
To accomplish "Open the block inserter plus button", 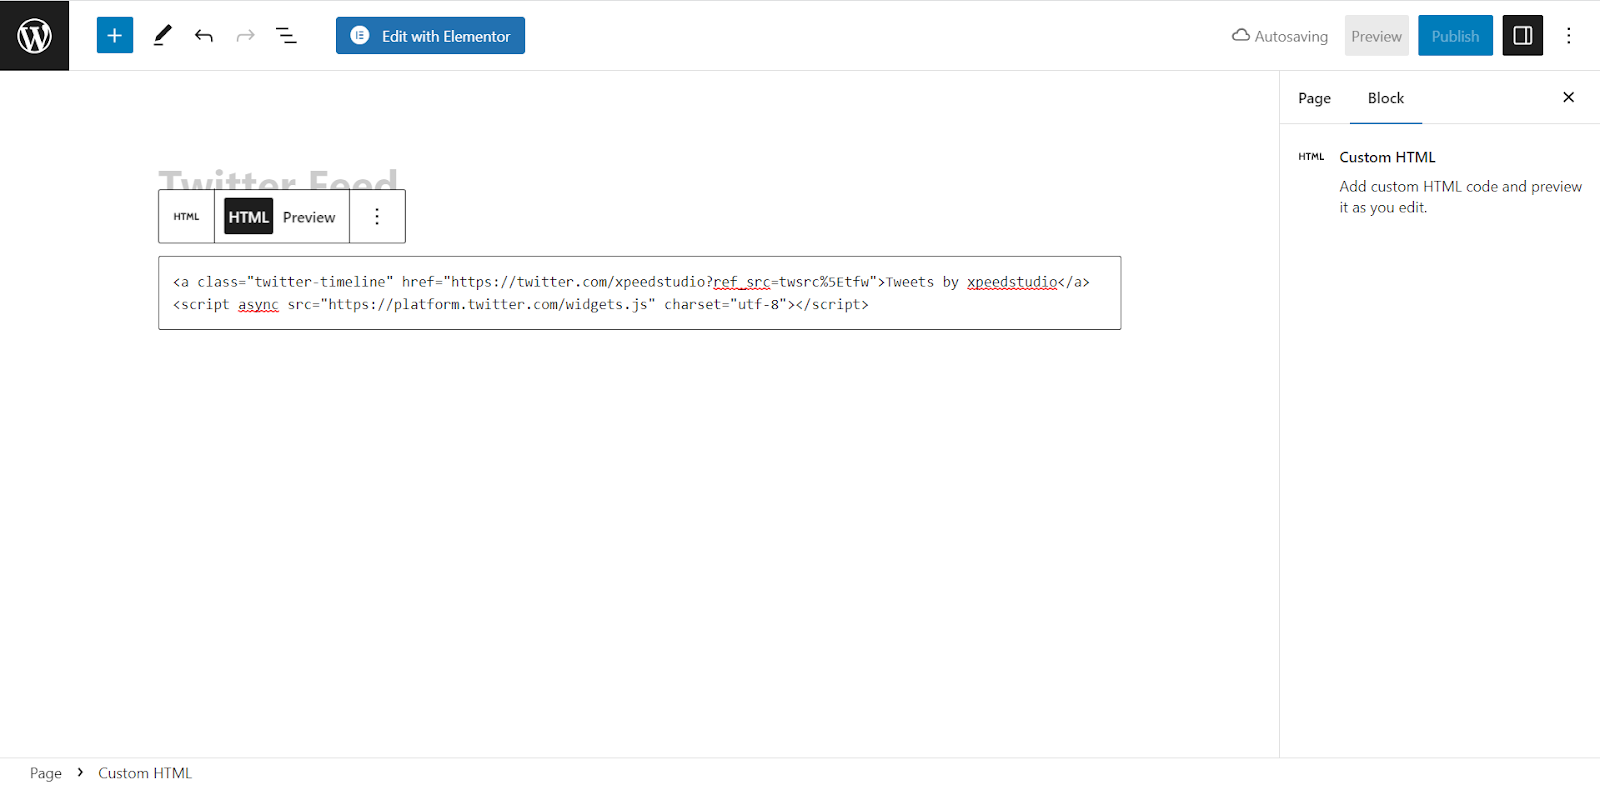I will [115, 36].
